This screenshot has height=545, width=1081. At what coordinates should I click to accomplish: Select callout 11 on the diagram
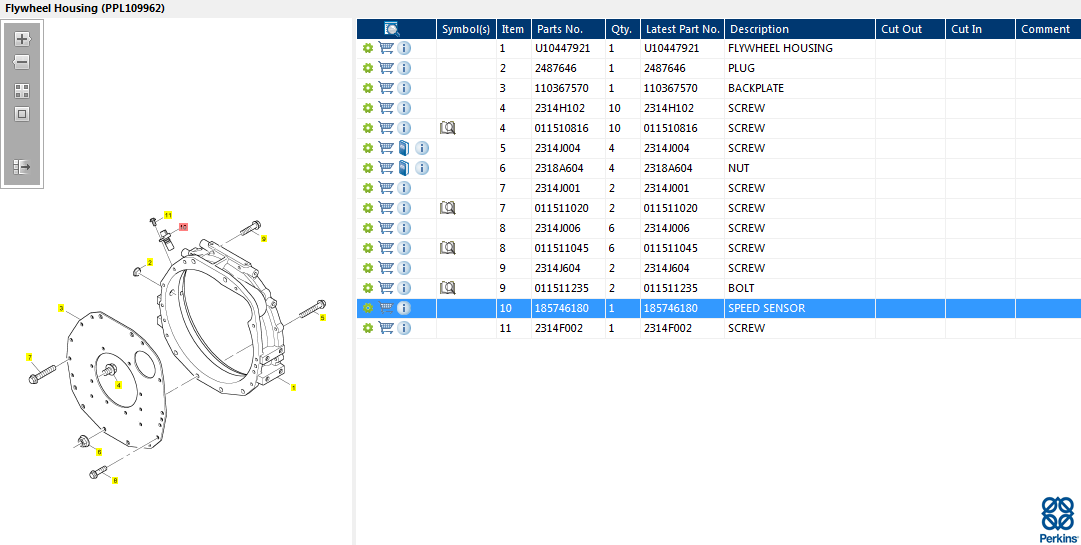point(168,215)
